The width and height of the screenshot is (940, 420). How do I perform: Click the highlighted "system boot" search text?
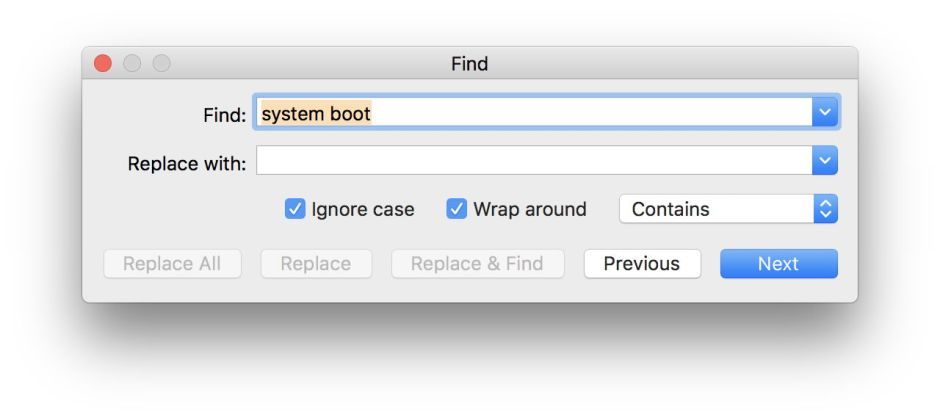tap(316, 114)
